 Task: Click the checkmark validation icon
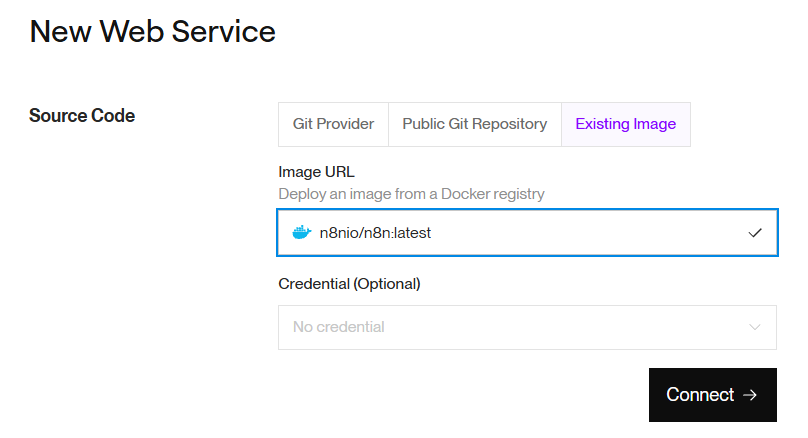[x=755, y=233]
